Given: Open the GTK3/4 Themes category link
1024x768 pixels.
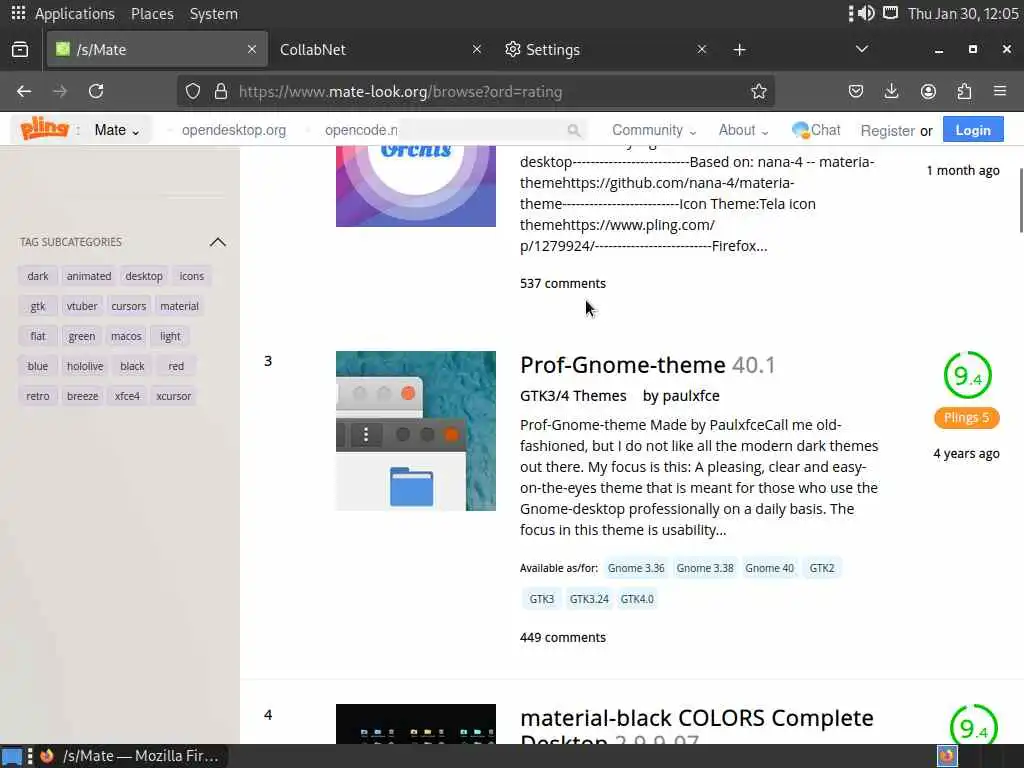Looking at the screenshot, I should click(x=573, y=396).
